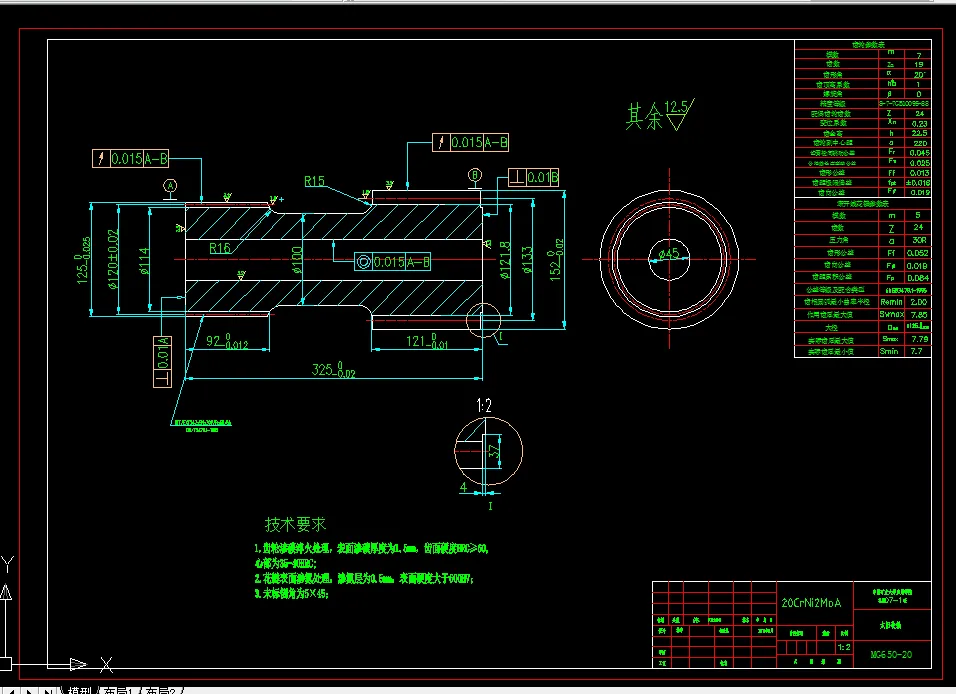Click the UCS X axis arrow icon
This screenshot has height=694, width=956.
coord(78,664)
